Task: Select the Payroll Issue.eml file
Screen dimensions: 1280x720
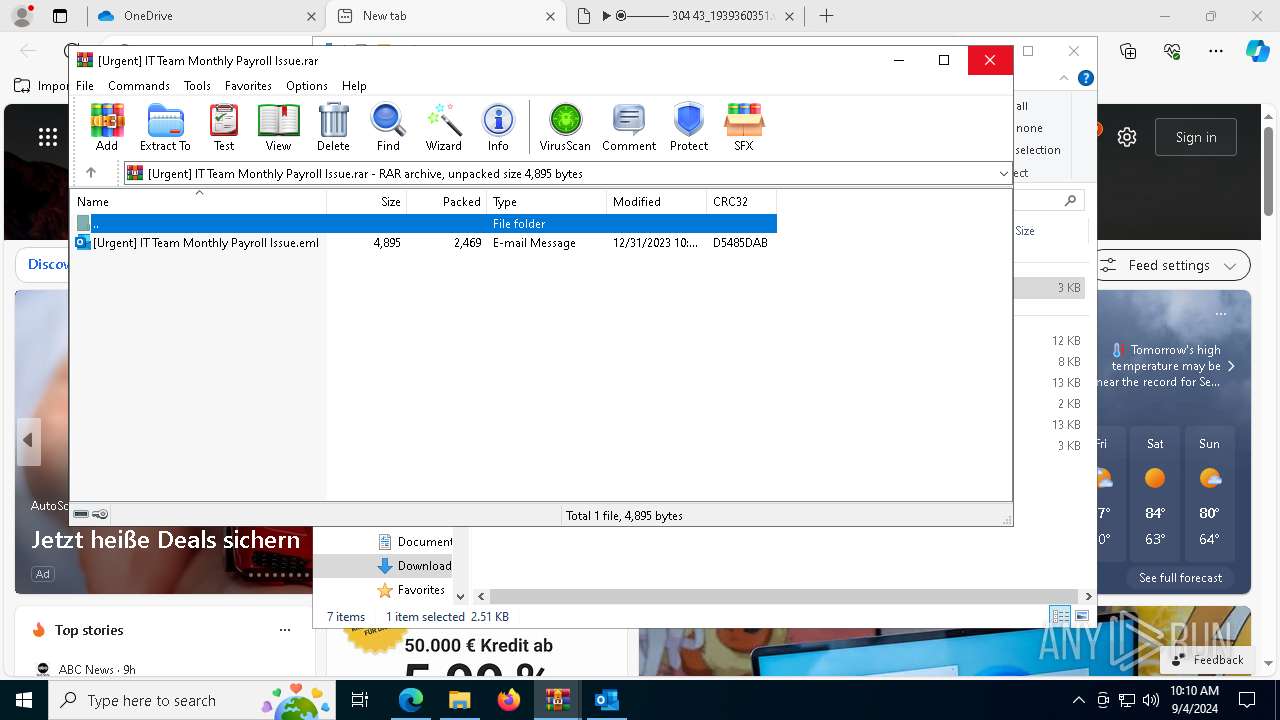Action: (197, 243)
